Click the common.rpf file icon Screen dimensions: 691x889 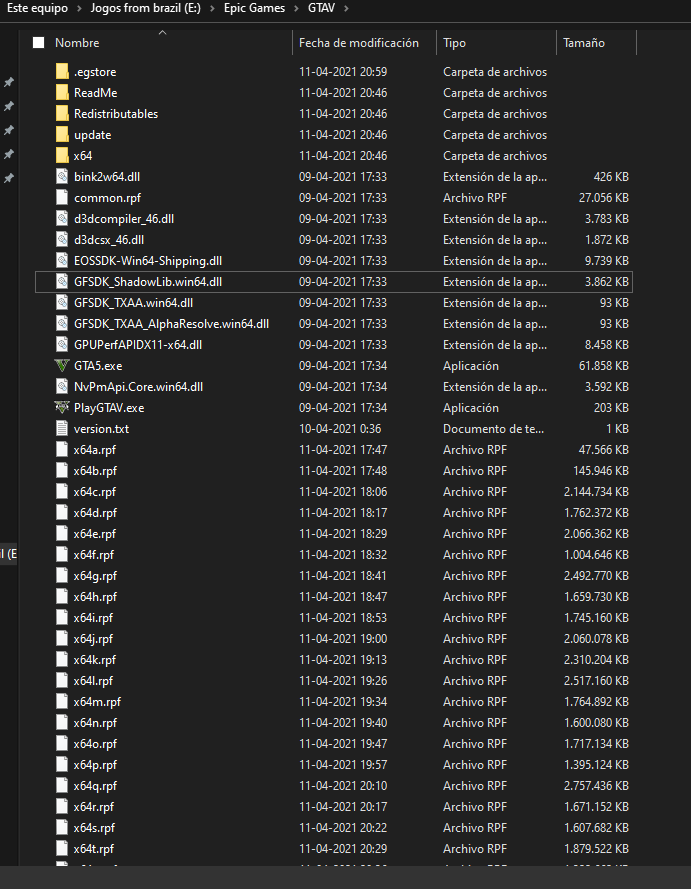click(x=62, y=197)
